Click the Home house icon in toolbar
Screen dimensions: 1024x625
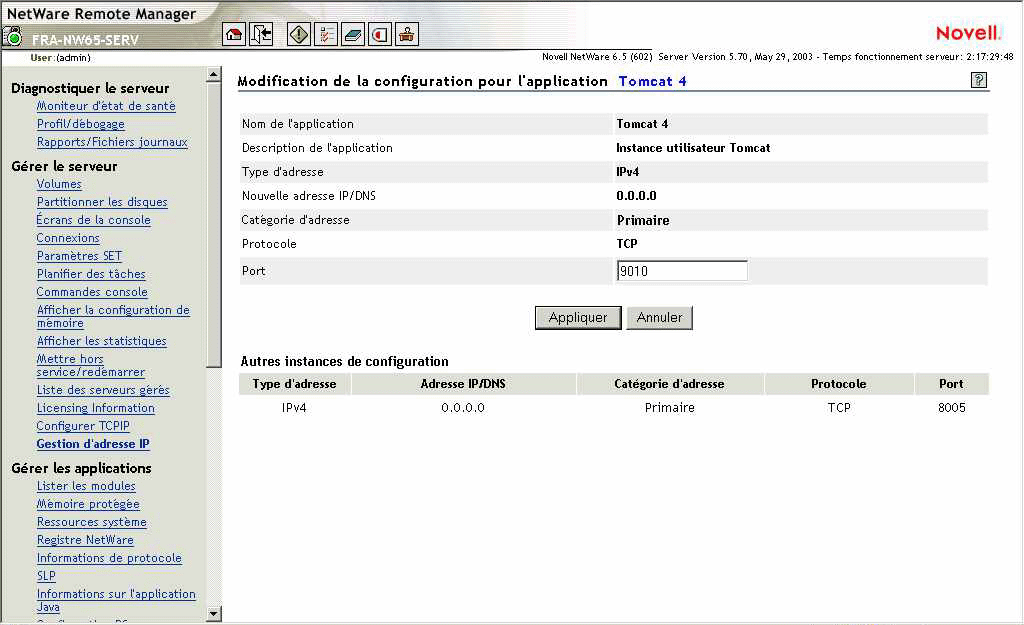pos(234,34)
